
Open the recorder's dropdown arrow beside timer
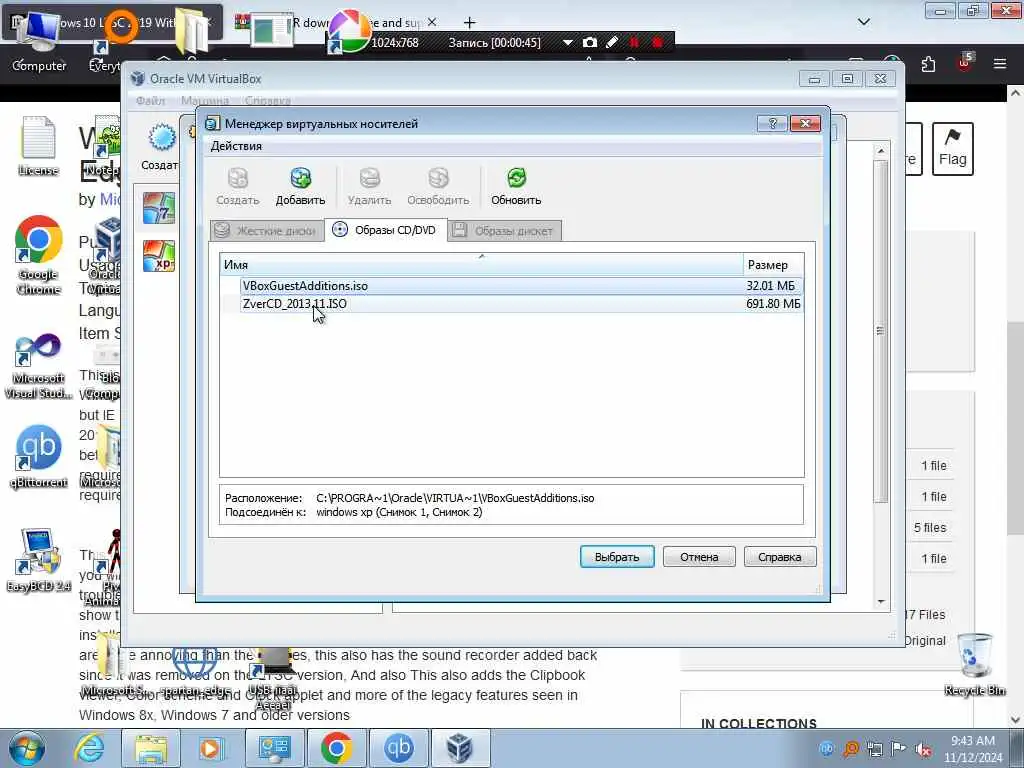(x=568, y=42)
